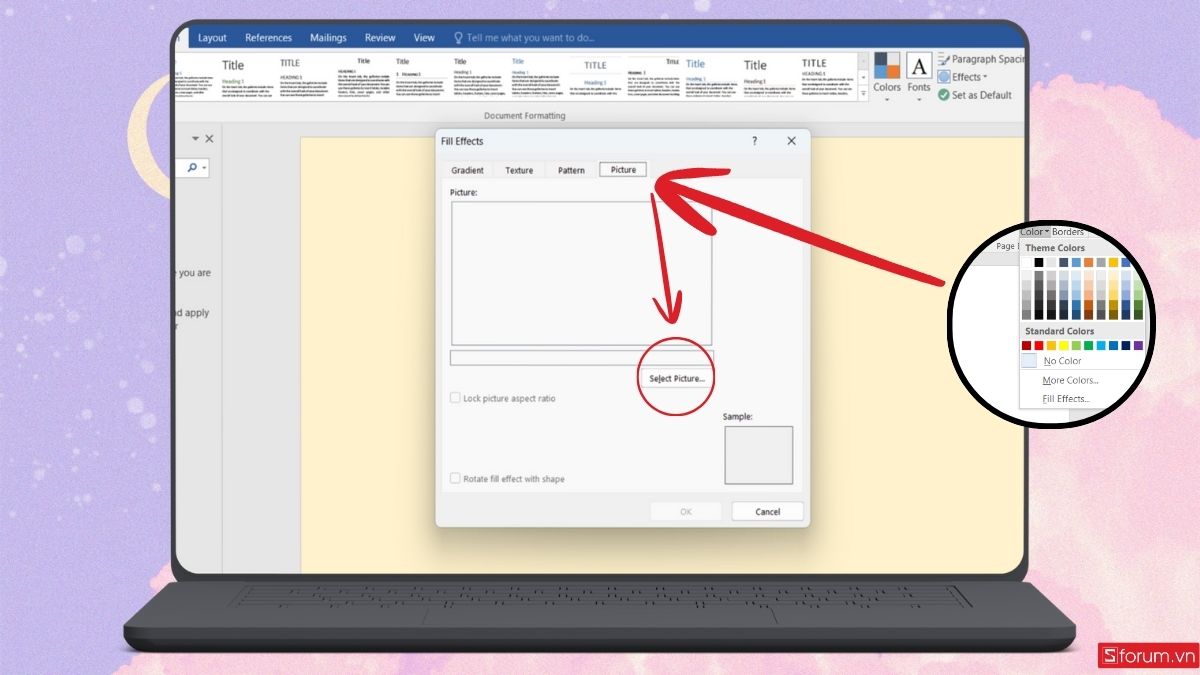Switch to the Pattern tab
1200x675 pixels.
pos(571,170)
